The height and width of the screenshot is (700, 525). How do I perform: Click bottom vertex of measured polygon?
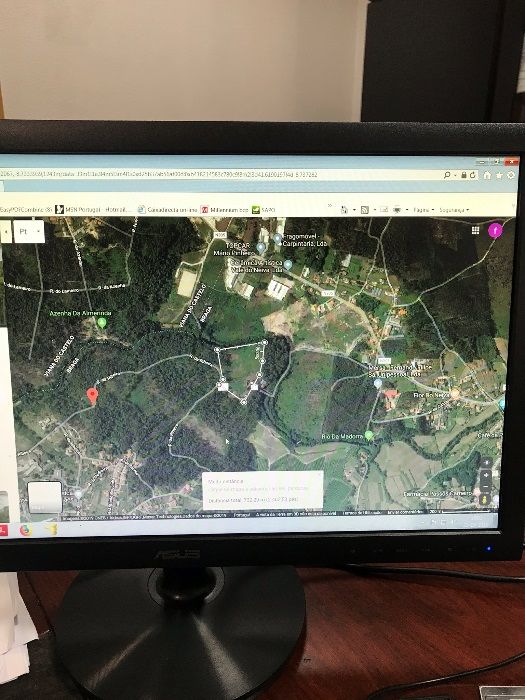tap(243, 402)
